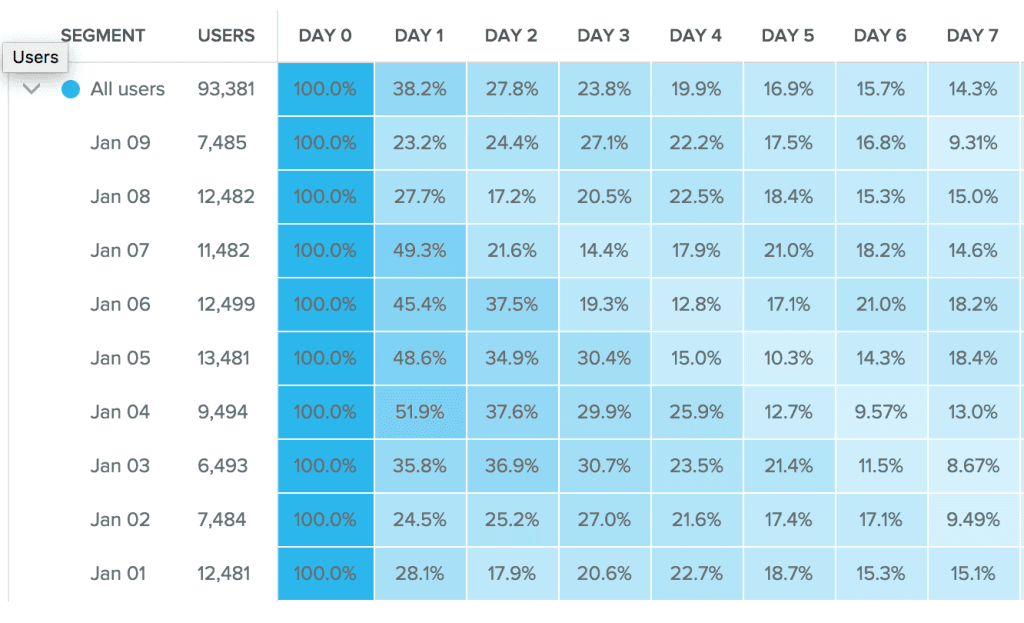Click the 100.0% Day 0 cell for All users
The image size is (1024, 623).
pos(324,89)
